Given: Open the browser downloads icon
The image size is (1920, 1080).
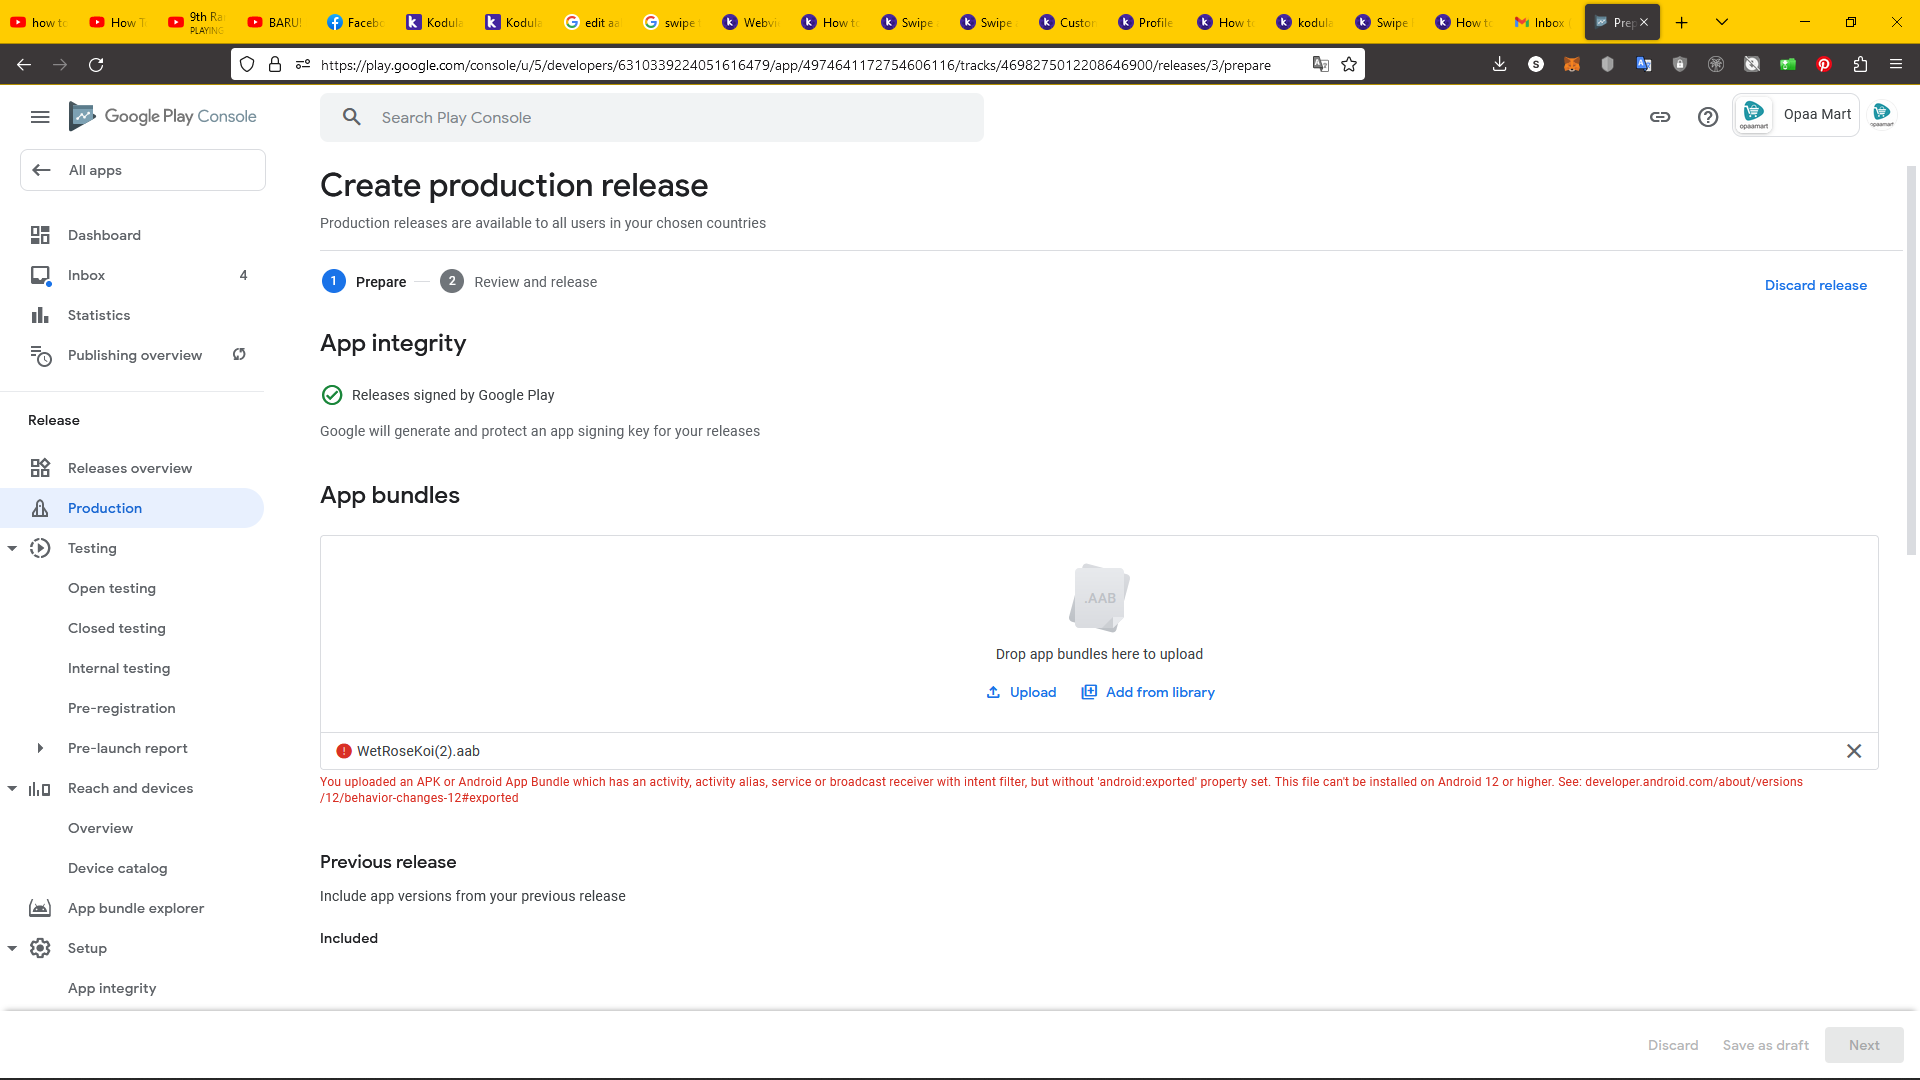Looking at the screenshot, I should (1499, 65).
